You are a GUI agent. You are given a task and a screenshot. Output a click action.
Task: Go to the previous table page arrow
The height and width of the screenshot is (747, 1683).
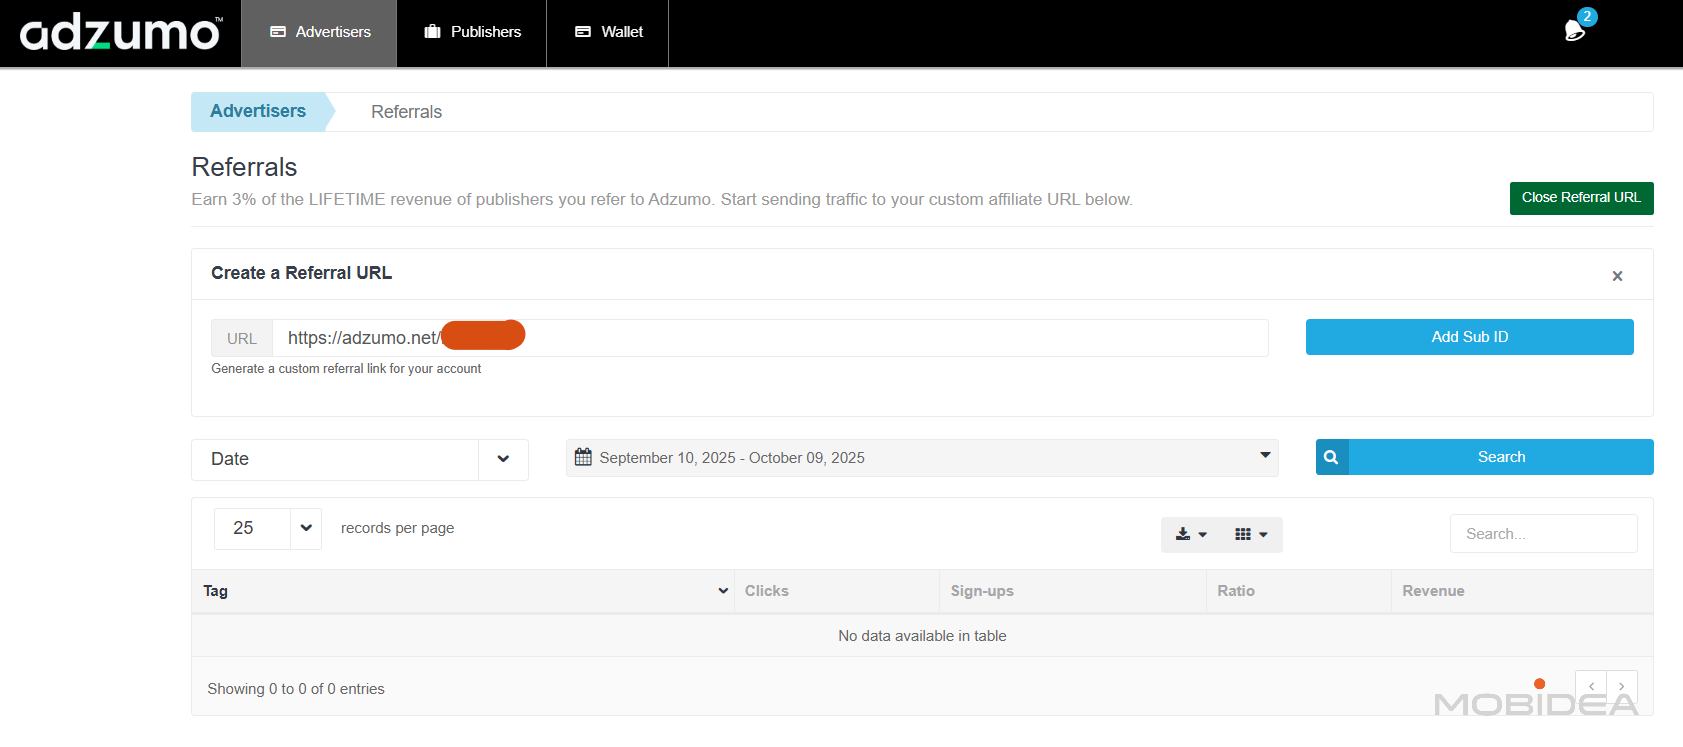[1591, 686]
